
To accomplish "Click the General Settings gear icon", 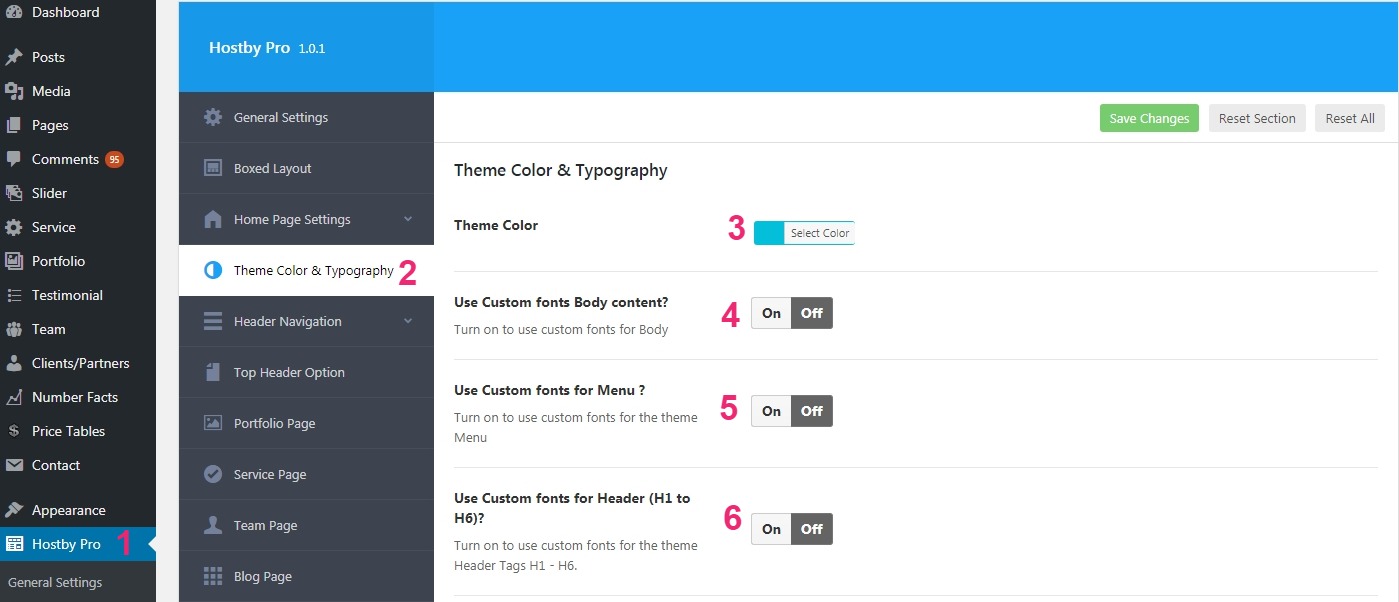I will (x=213, y=117).
